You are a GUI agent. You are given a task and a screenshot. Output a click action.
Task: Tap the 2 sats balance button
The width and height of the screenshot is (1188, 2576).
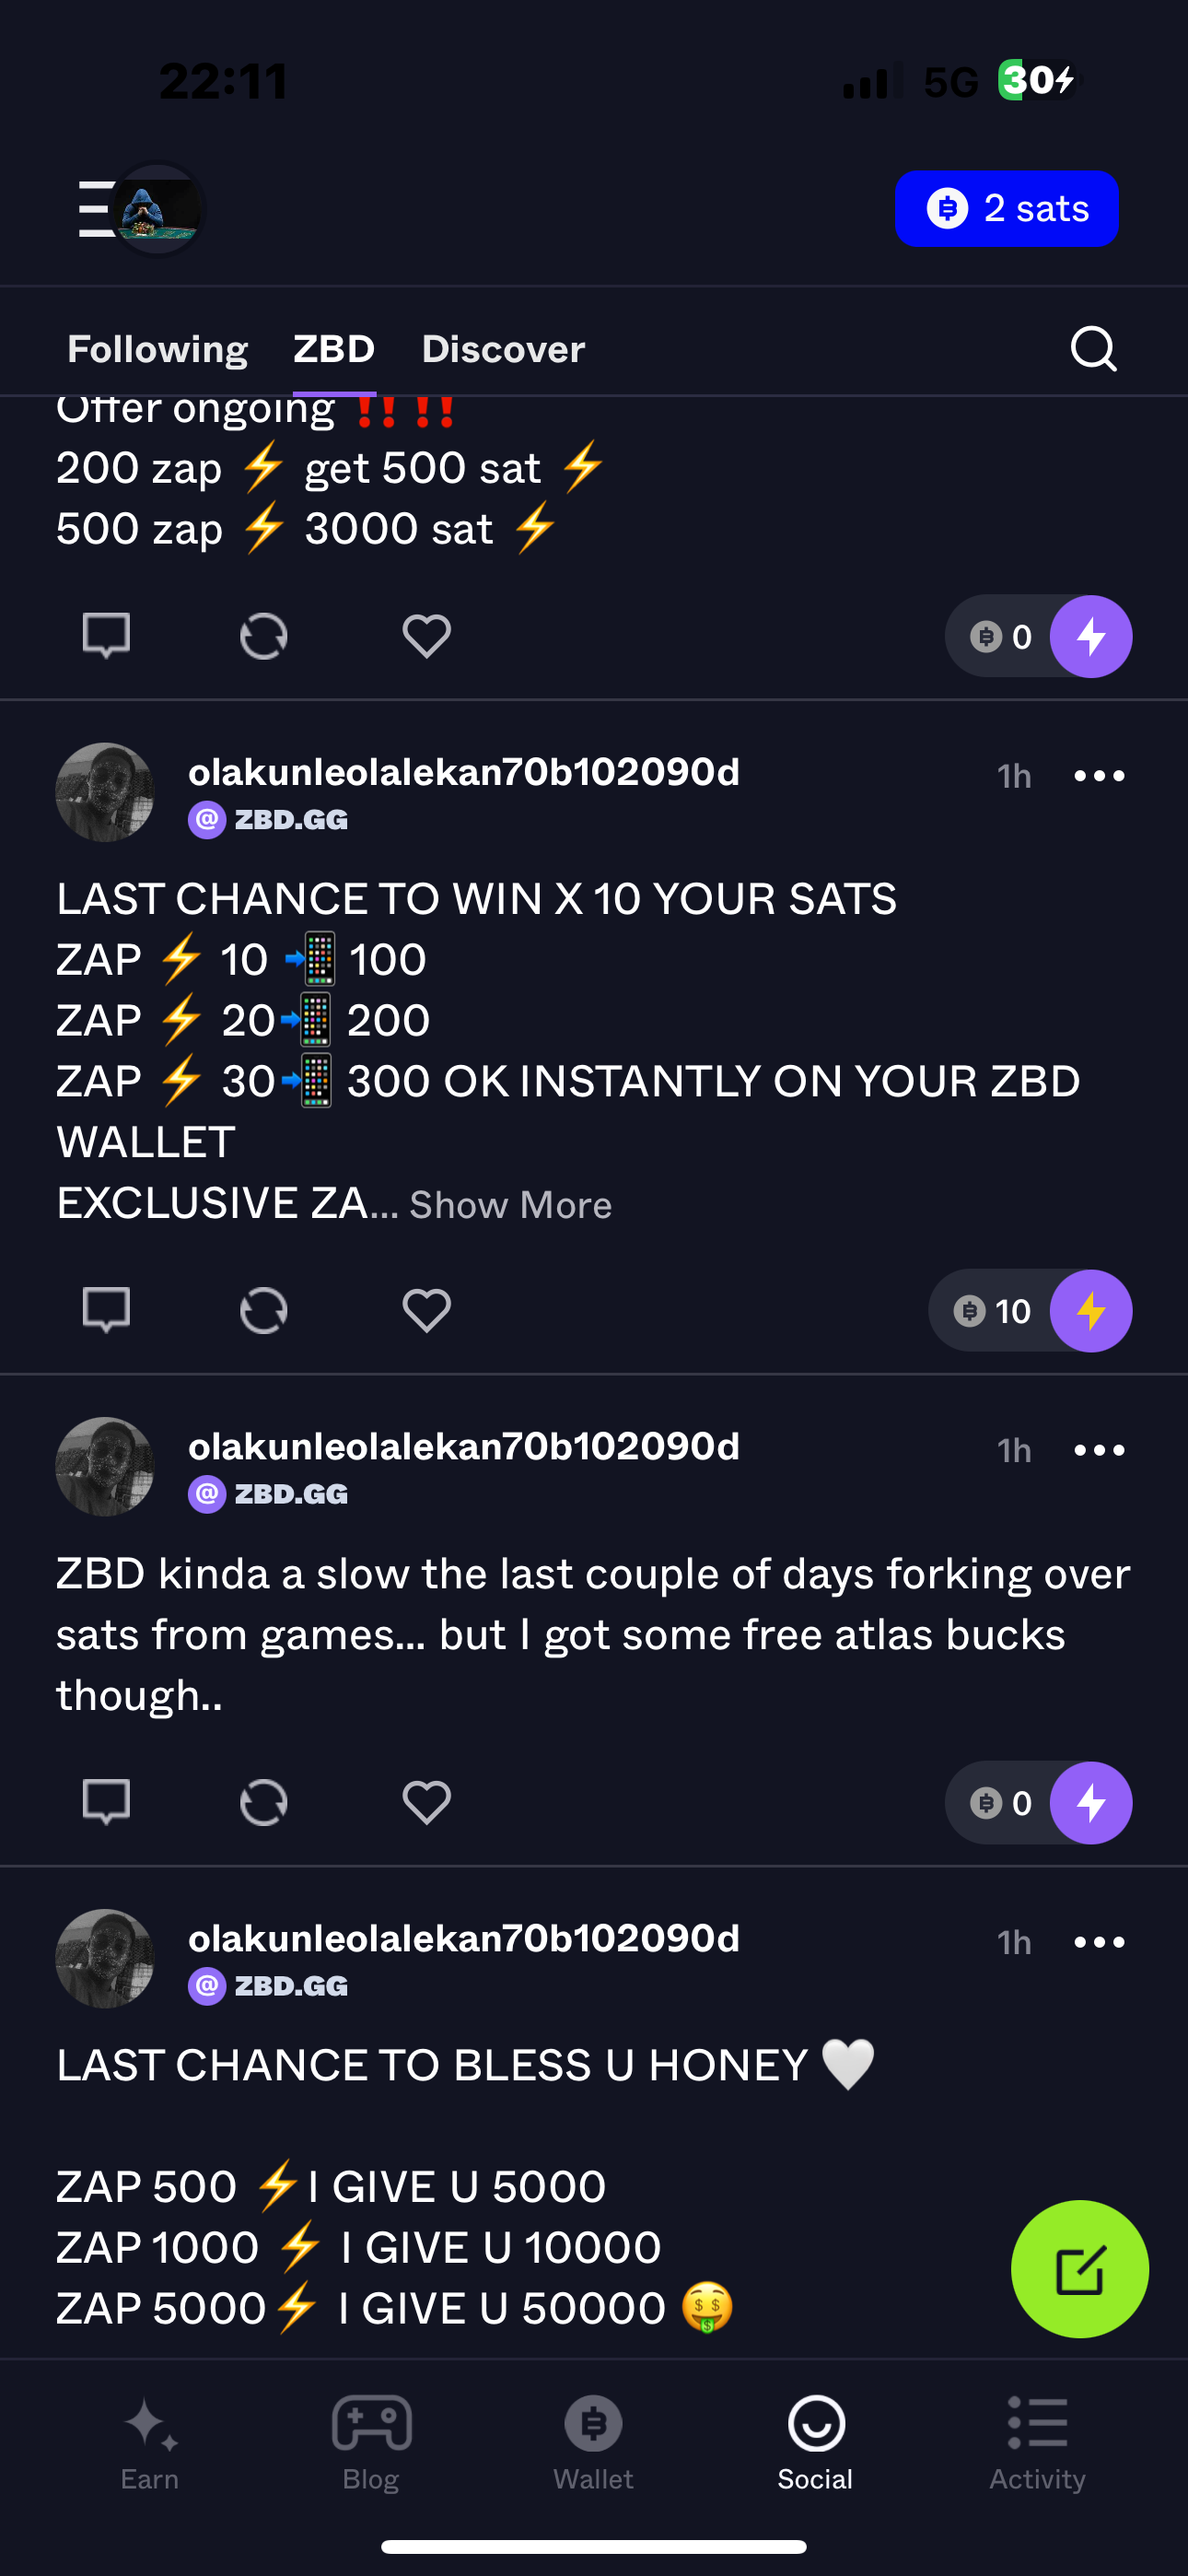point(1006,209)
